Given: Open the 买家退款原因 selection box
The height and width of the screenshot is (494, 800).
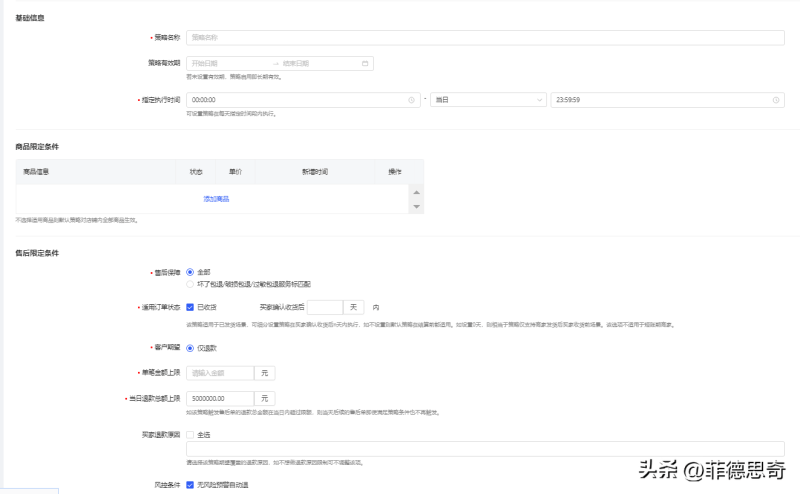Looking at the screenshot, I should pyautogui.click(x=485, y=449).
